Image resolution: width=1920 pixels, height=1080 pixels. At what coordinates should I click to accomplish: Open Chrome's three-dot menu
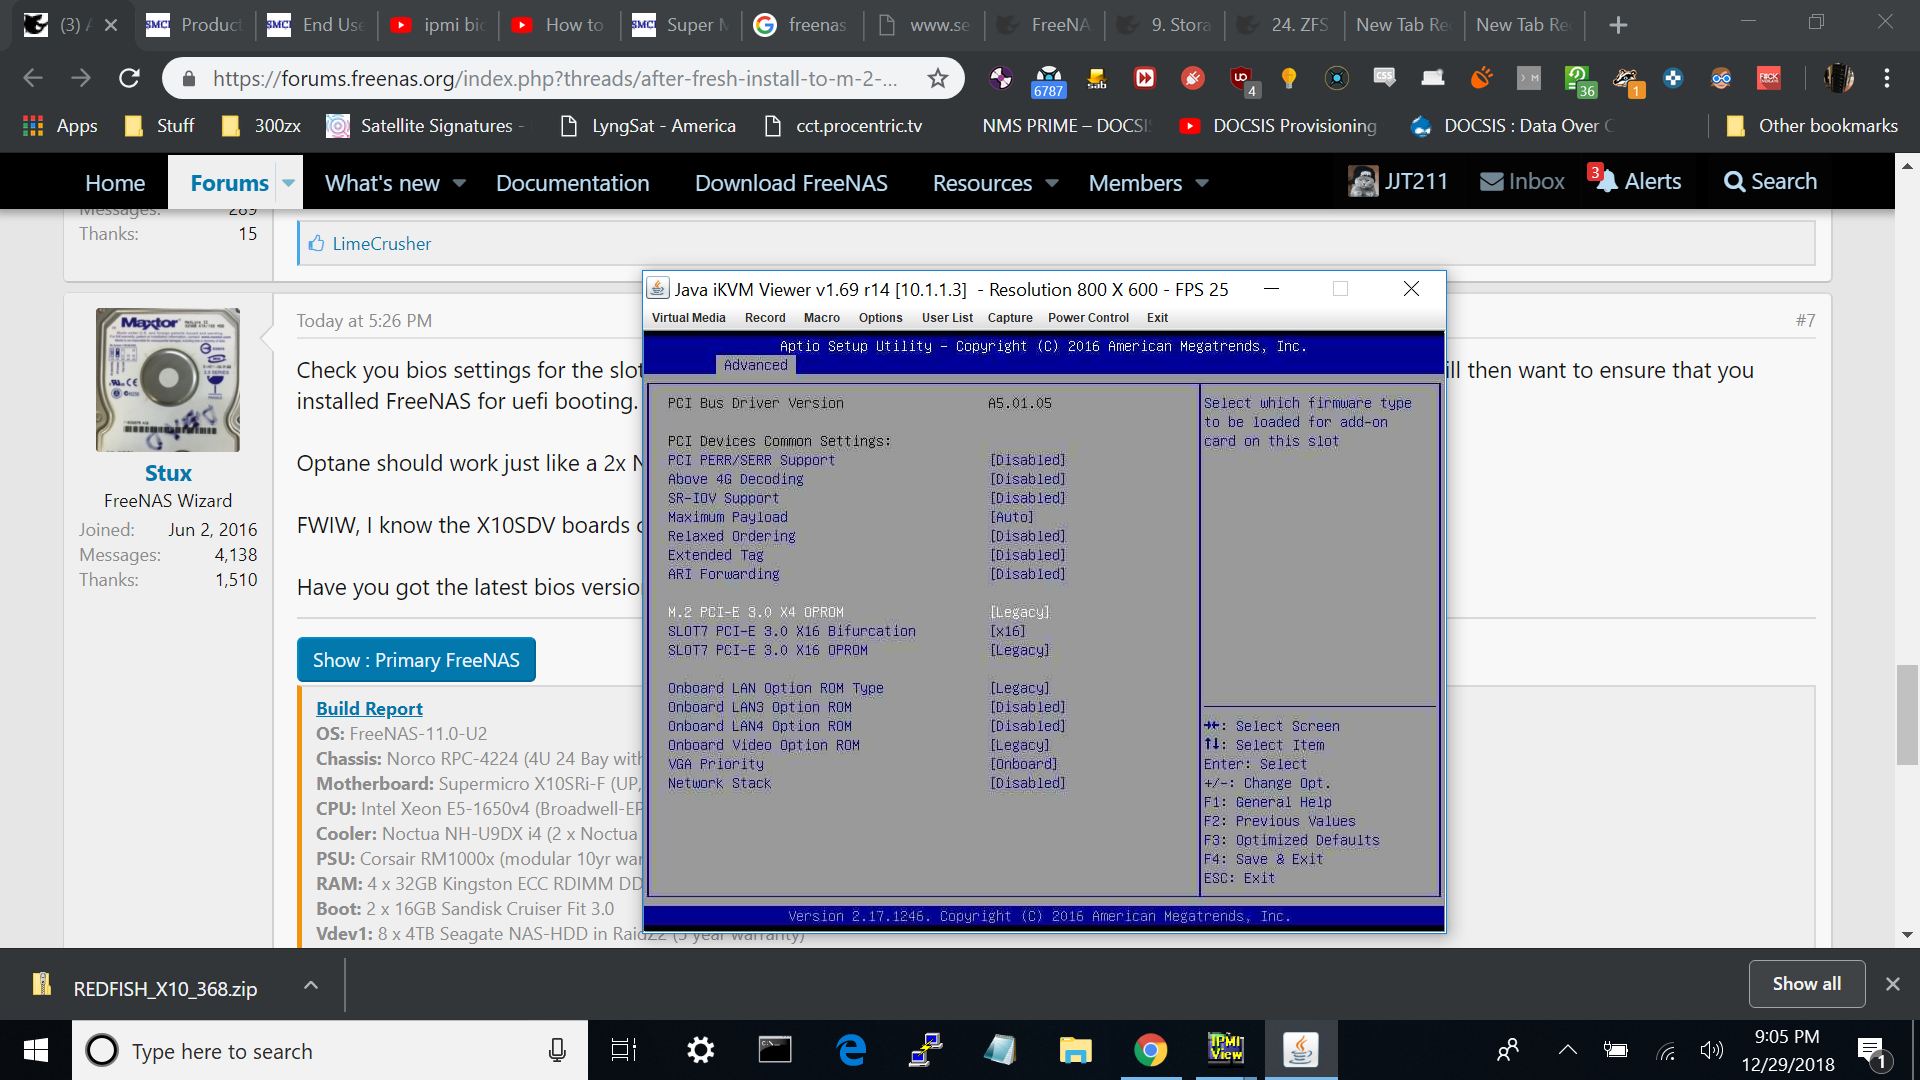pyautogui.click(x=1887, y=78)
